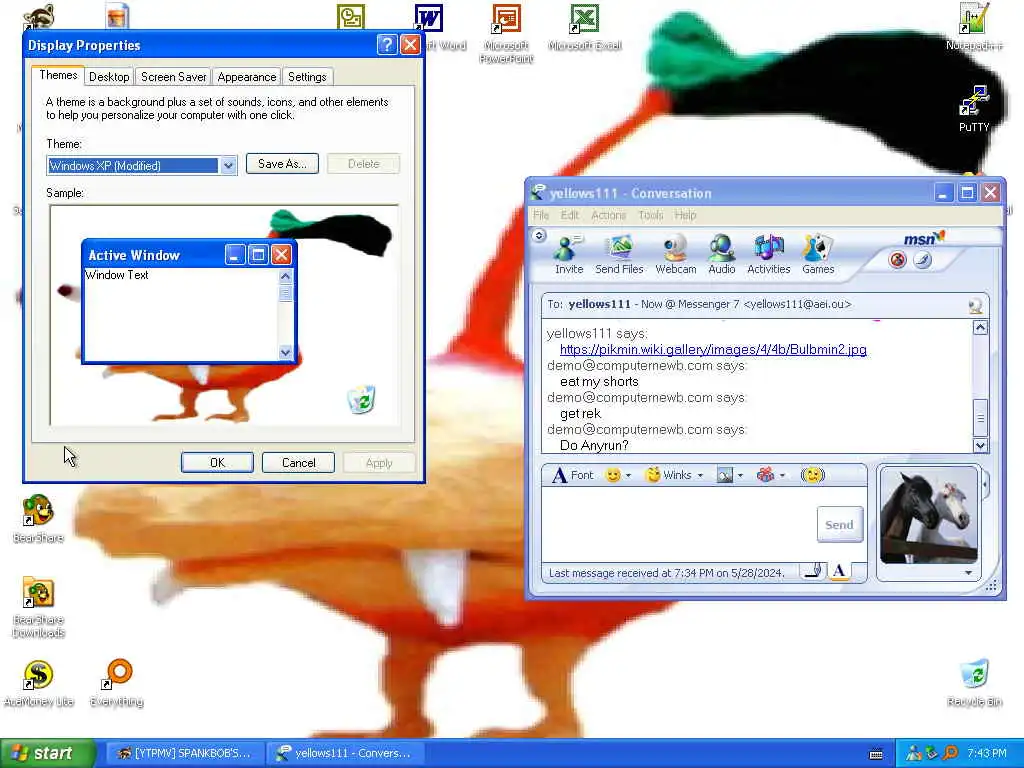Click the blue brush icon beside block
Image resolution: width=1024 pixels, height=768 pixels.
coord(922,260)
